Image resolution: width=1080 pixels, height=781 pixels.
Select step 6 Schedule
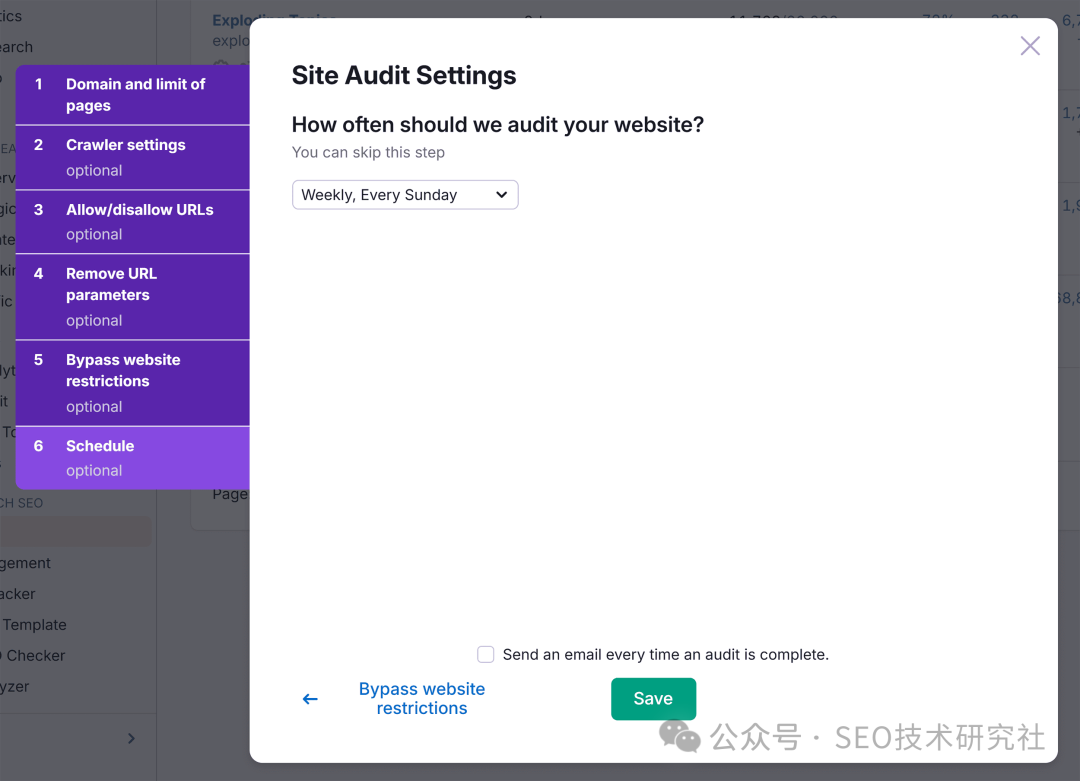132,458
